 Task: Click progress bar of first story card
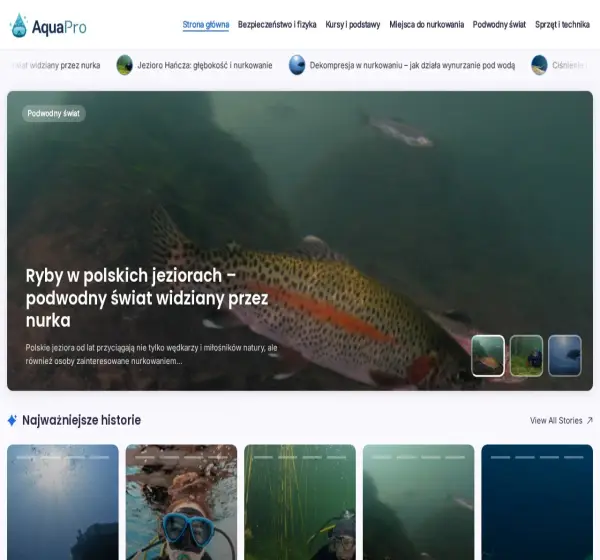coord(63,457)
